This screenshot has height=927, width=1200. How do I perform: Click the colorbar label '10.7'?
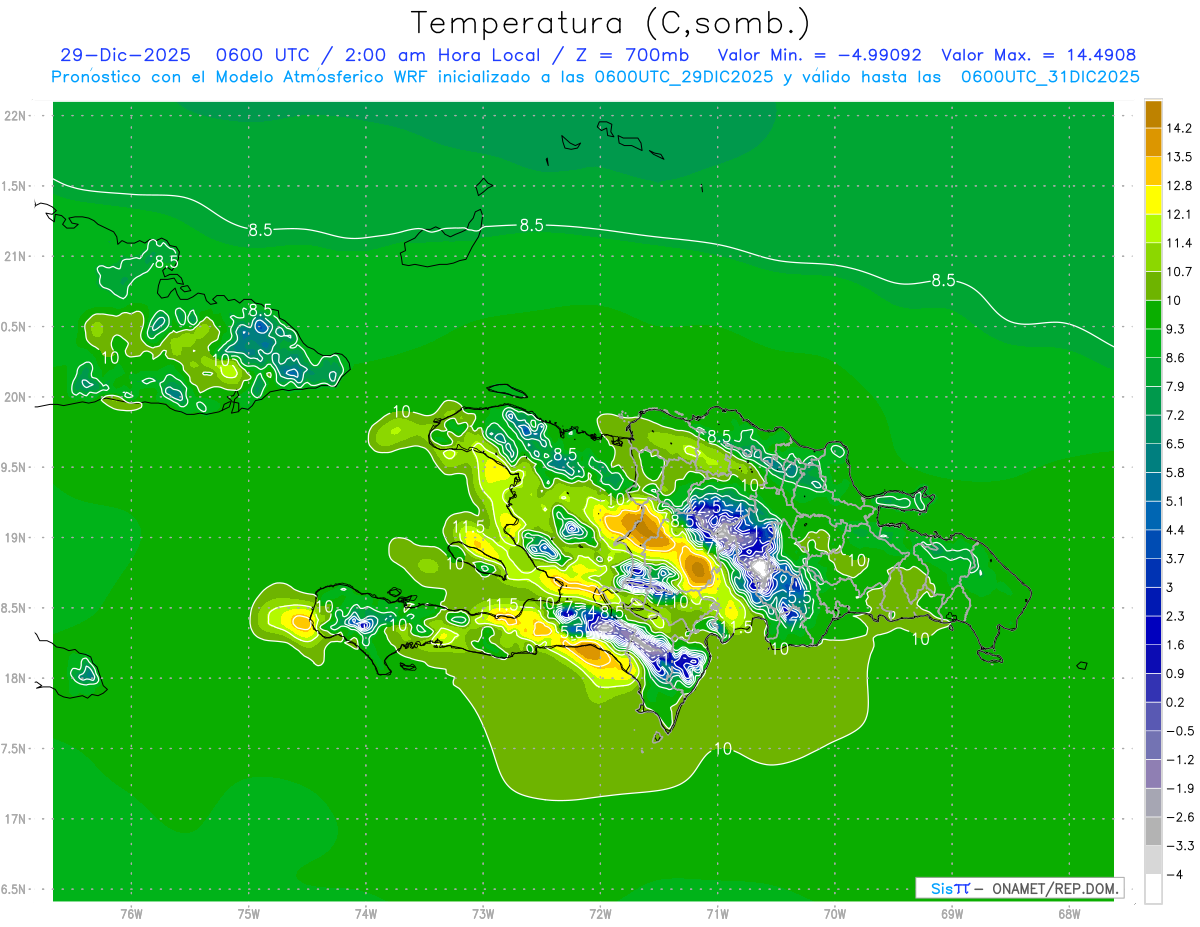(x=1181, y=272)
